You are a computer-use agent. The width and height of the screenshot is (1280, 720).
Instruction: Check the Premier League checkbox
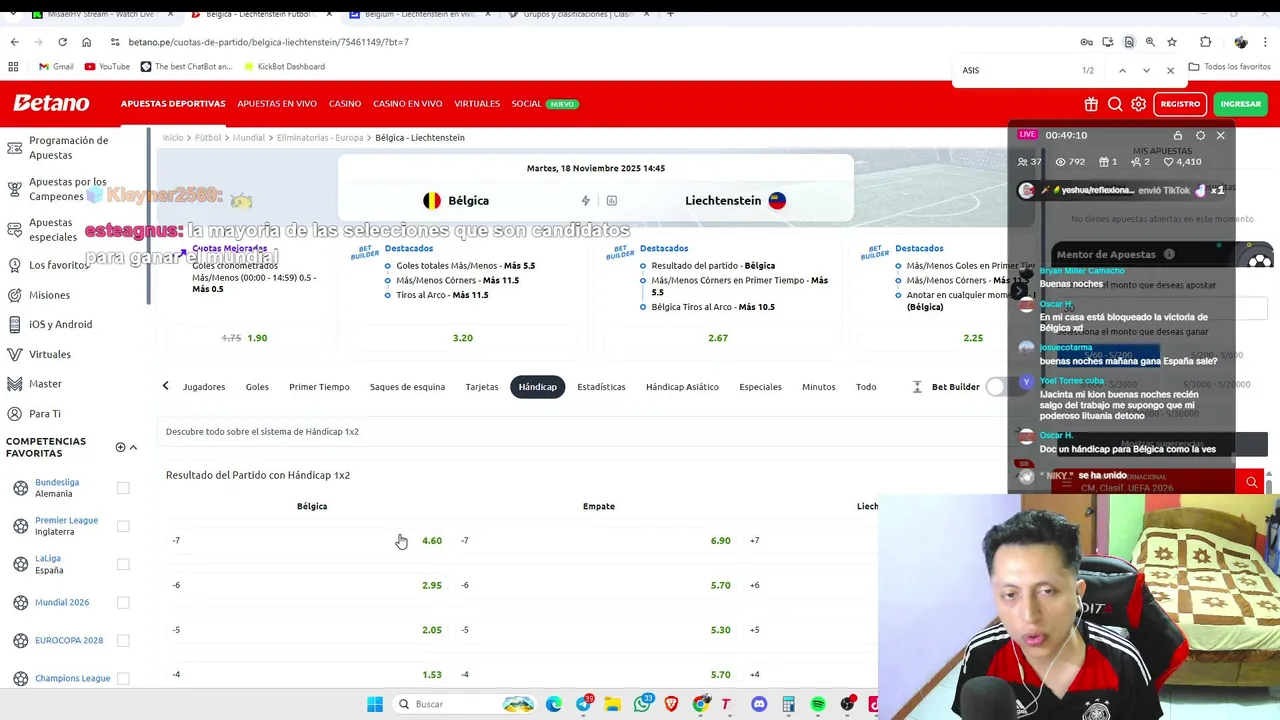[x=123, y=526]
